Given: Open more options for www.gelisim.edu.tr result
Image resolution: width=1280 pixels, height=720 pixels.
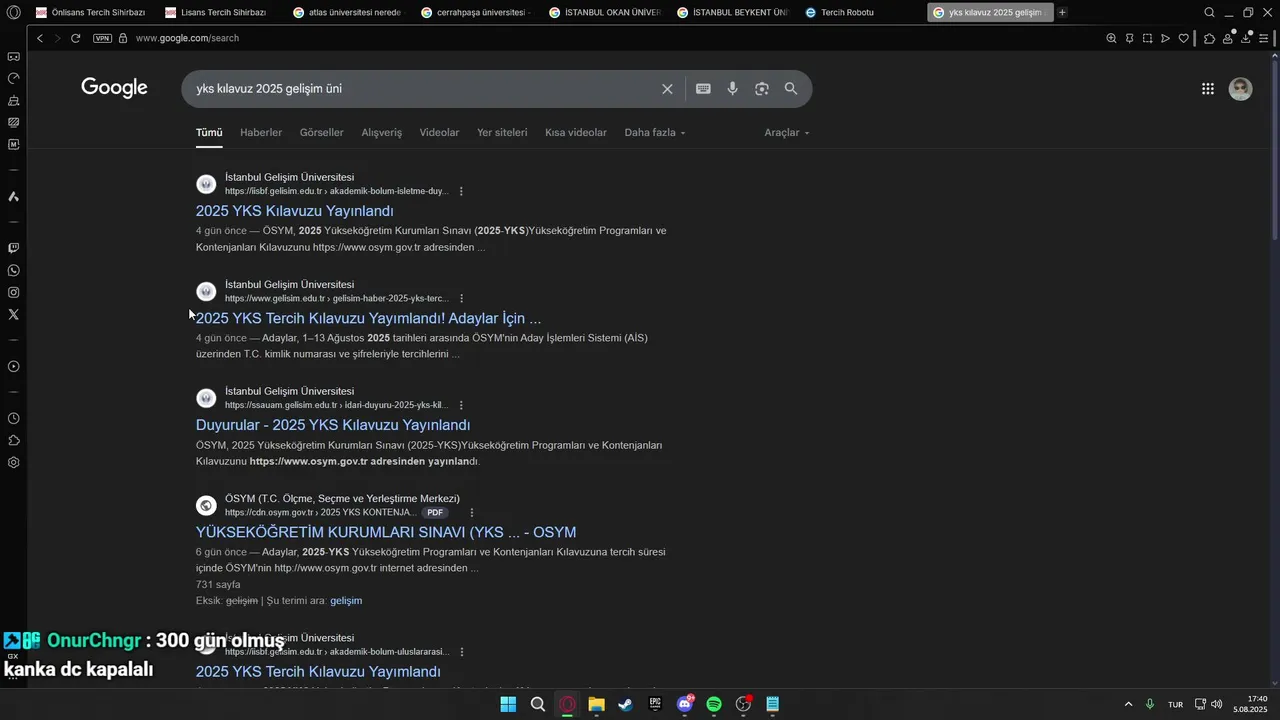Looking at the screenshot, I should click(461, 298).
